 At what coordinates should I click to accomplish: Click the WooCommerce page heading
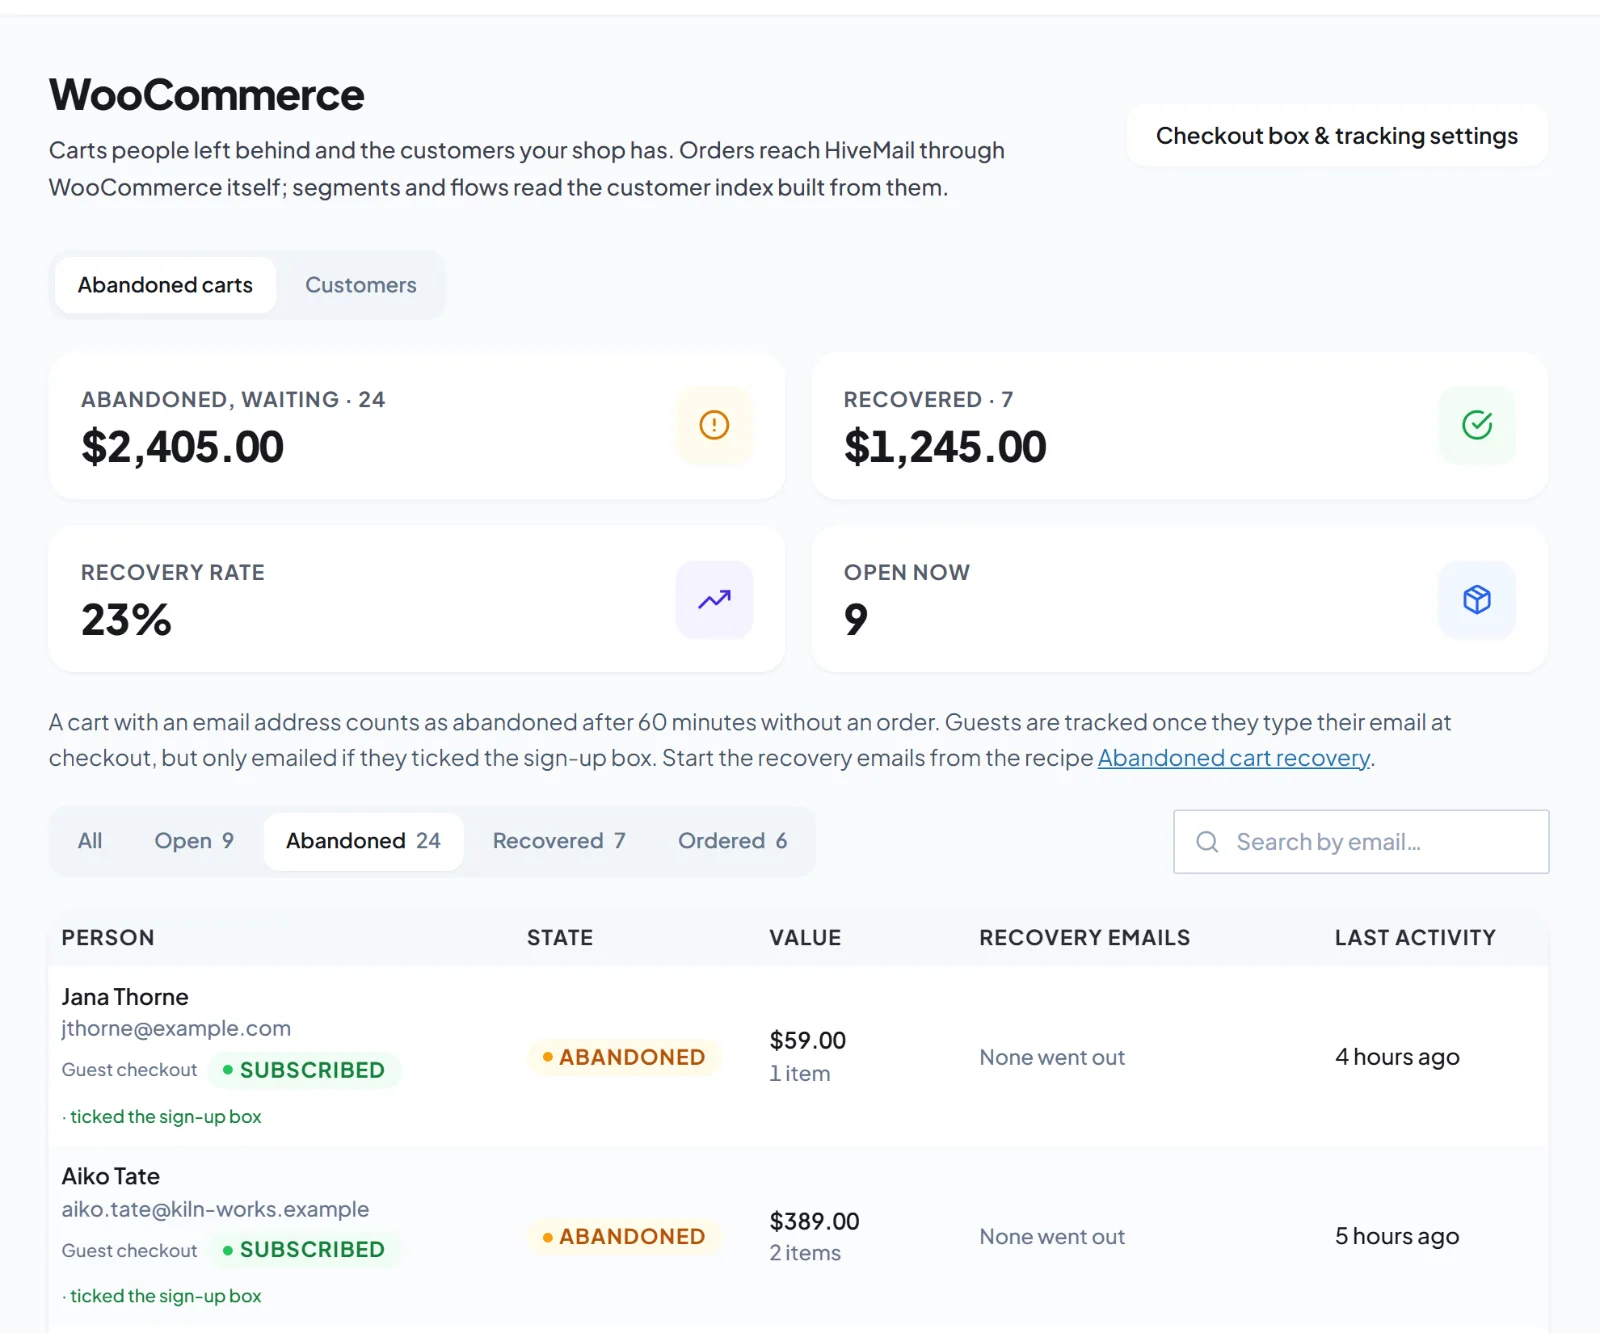[207, 95]
